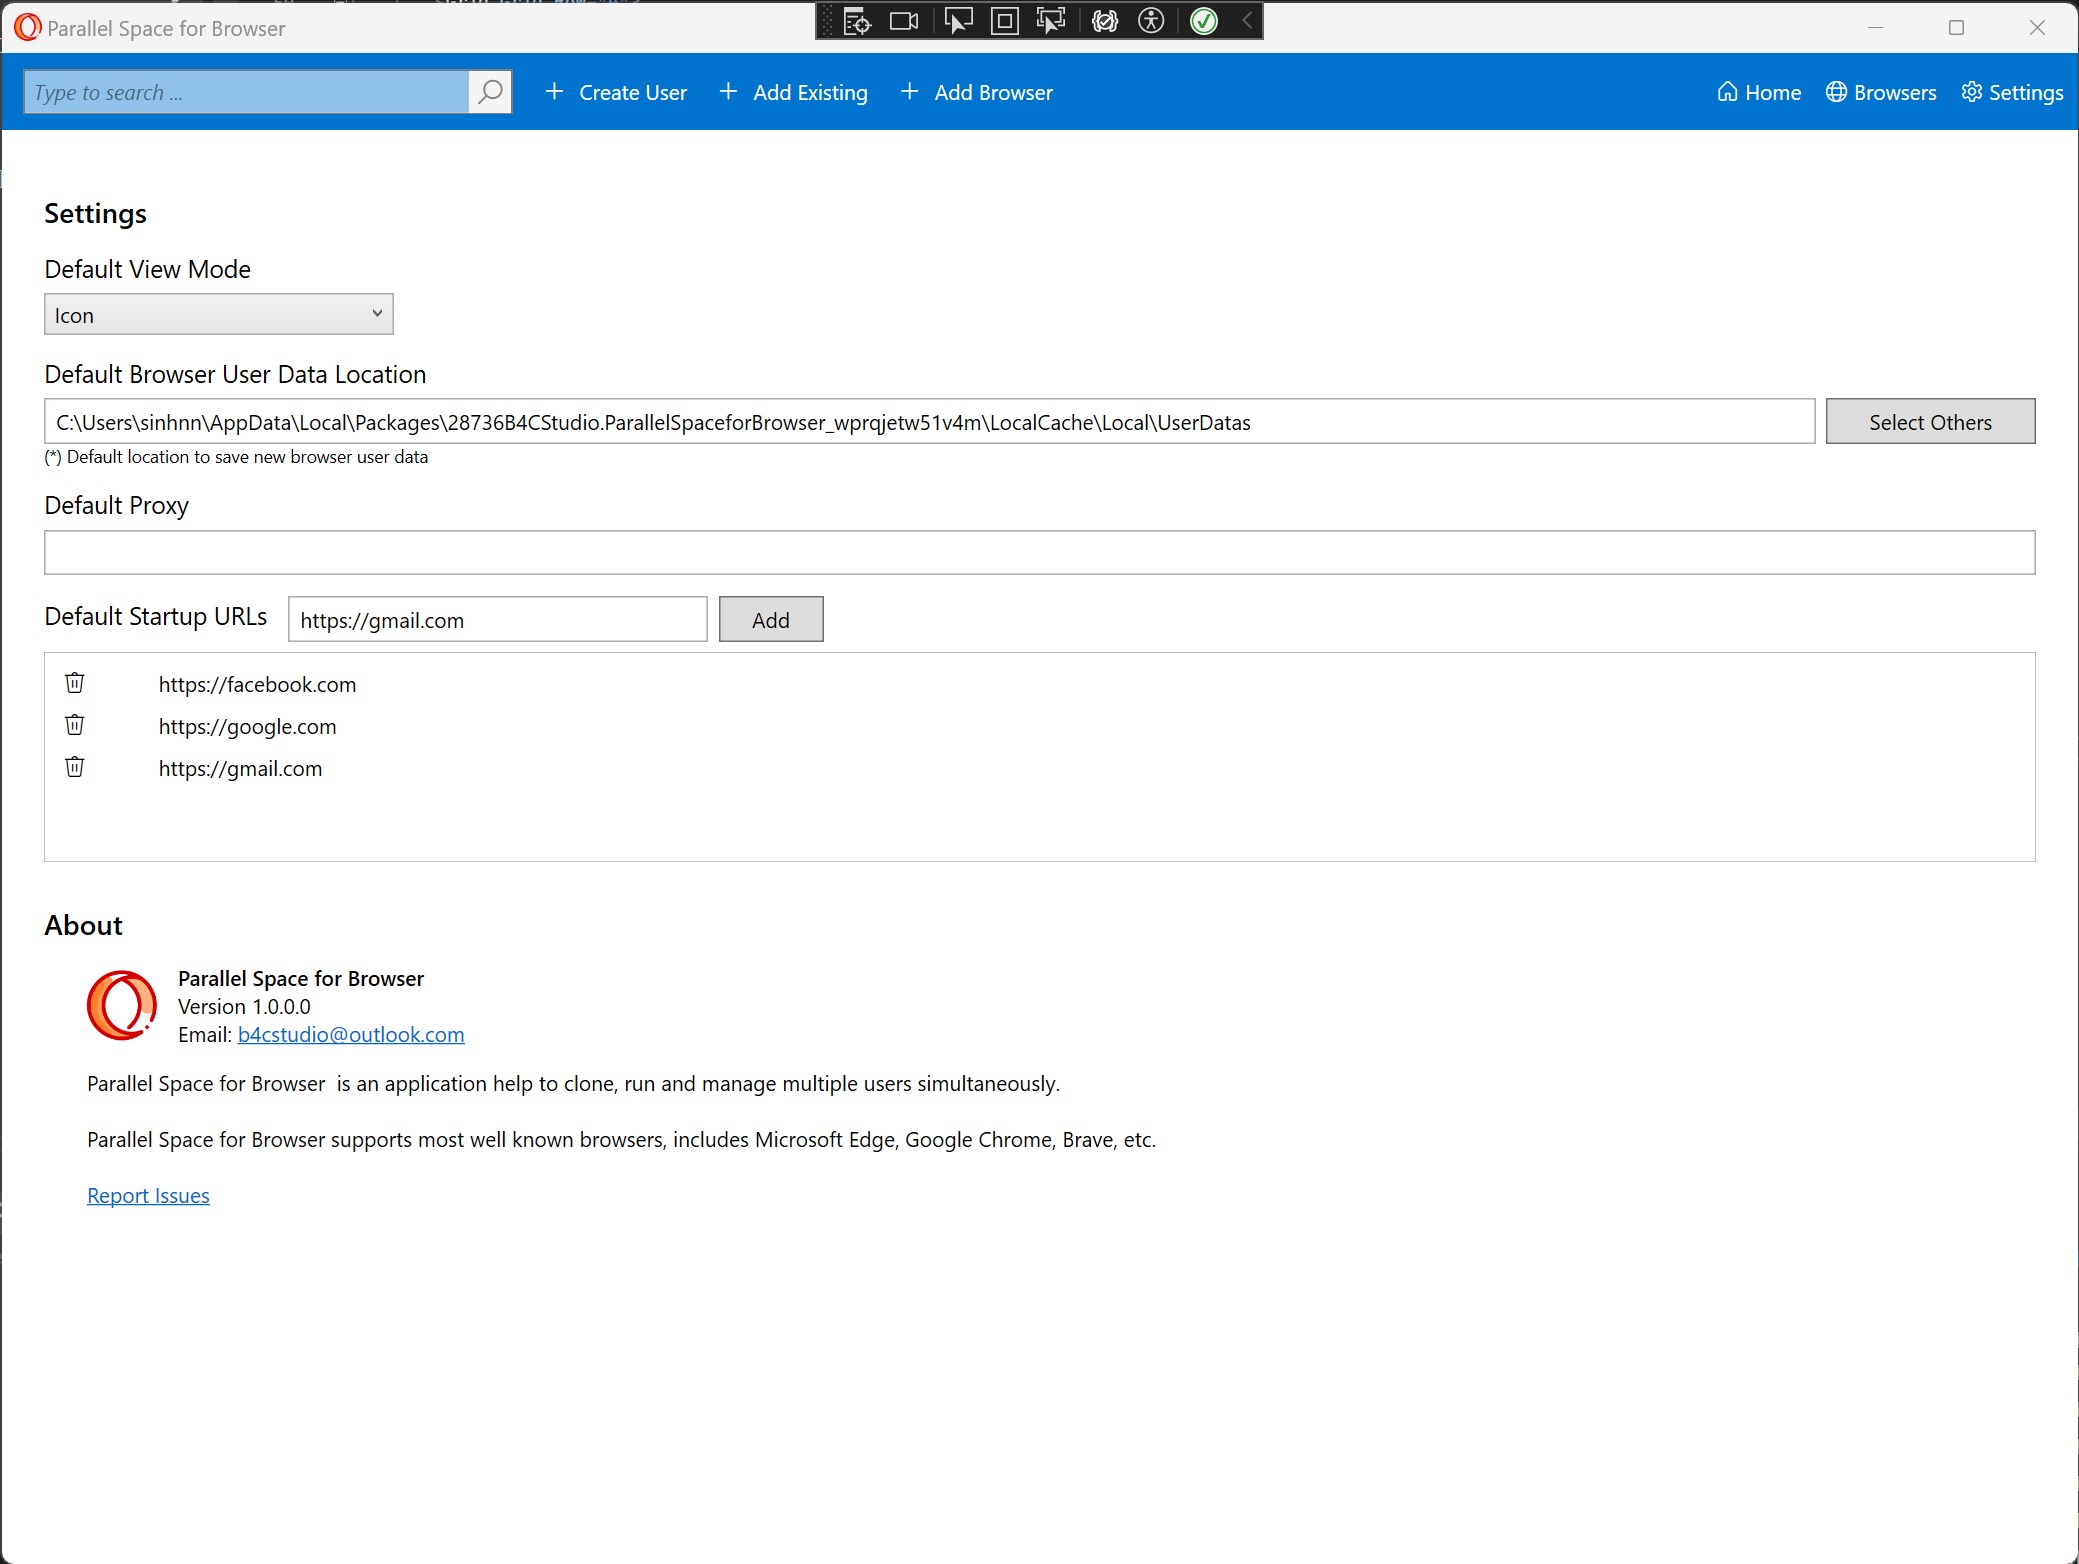The width and height of the screenshot is (2079, 1564).
Task: Open the b4cstudio@outlook.com email link
Action: point(351,1034)
